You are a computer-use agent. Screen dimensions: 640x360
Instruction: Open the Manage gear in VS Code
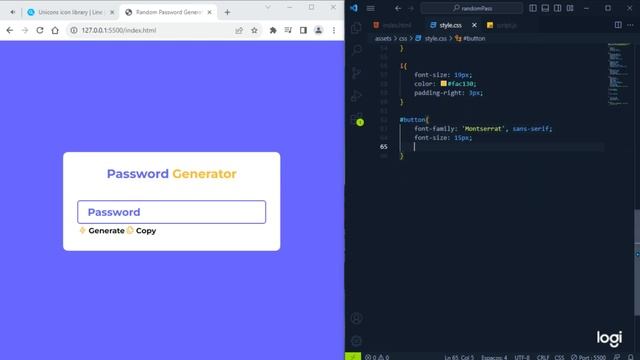[x=356, y=340]
